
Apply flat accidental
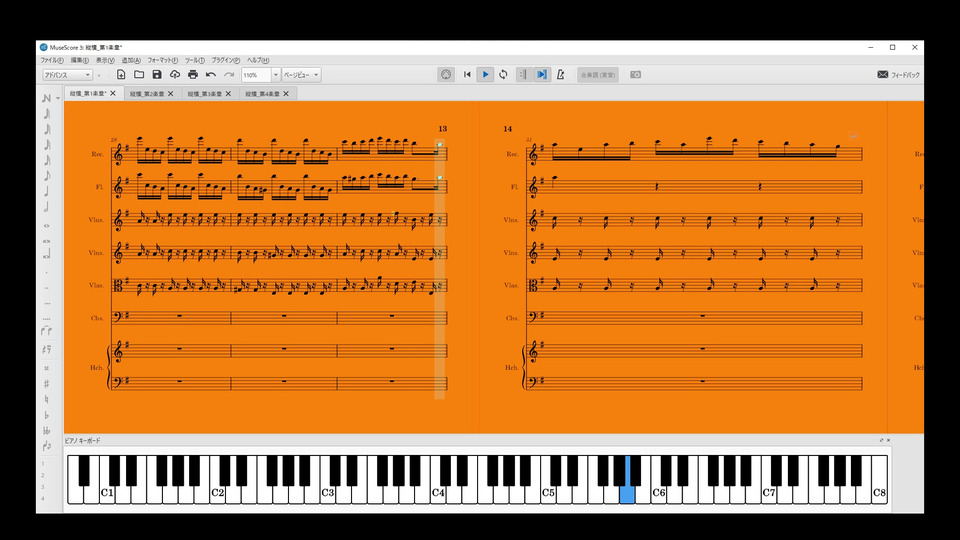click(47, 415)
